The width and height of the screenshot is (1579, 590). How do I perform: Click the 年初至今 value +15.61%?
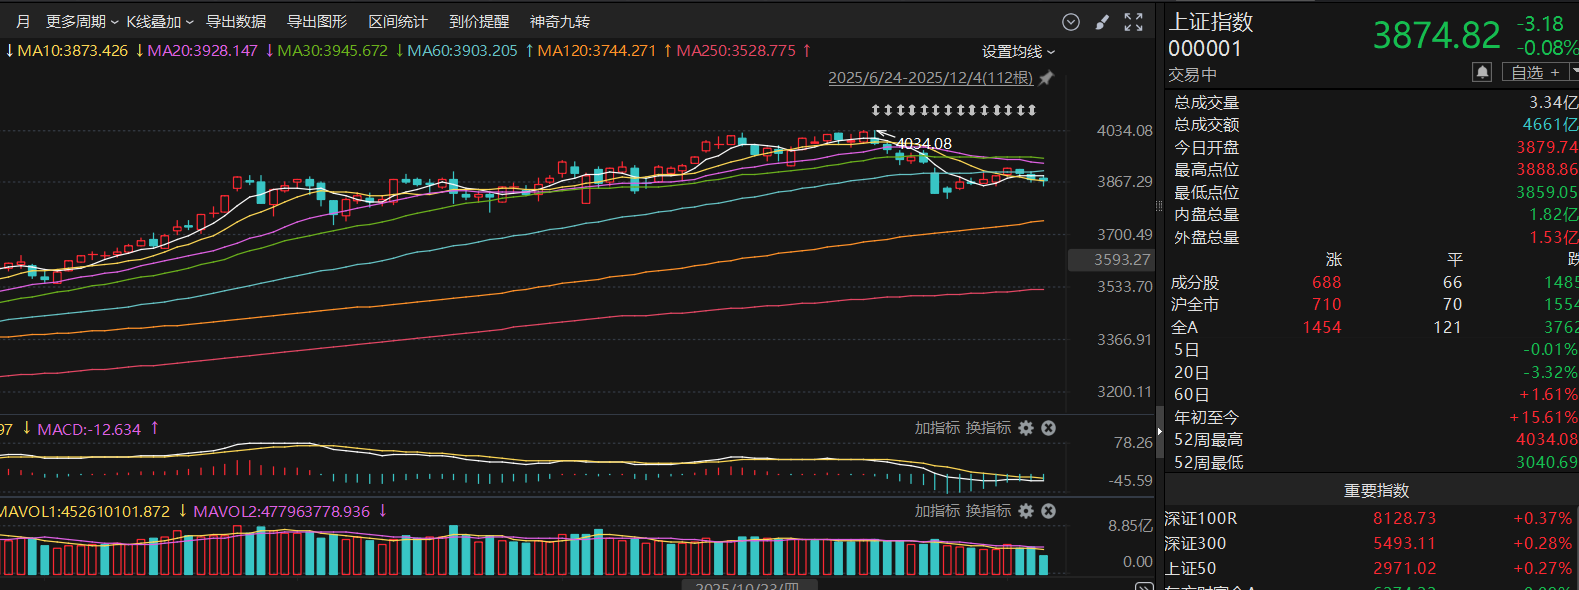(x=1544, y=418)
